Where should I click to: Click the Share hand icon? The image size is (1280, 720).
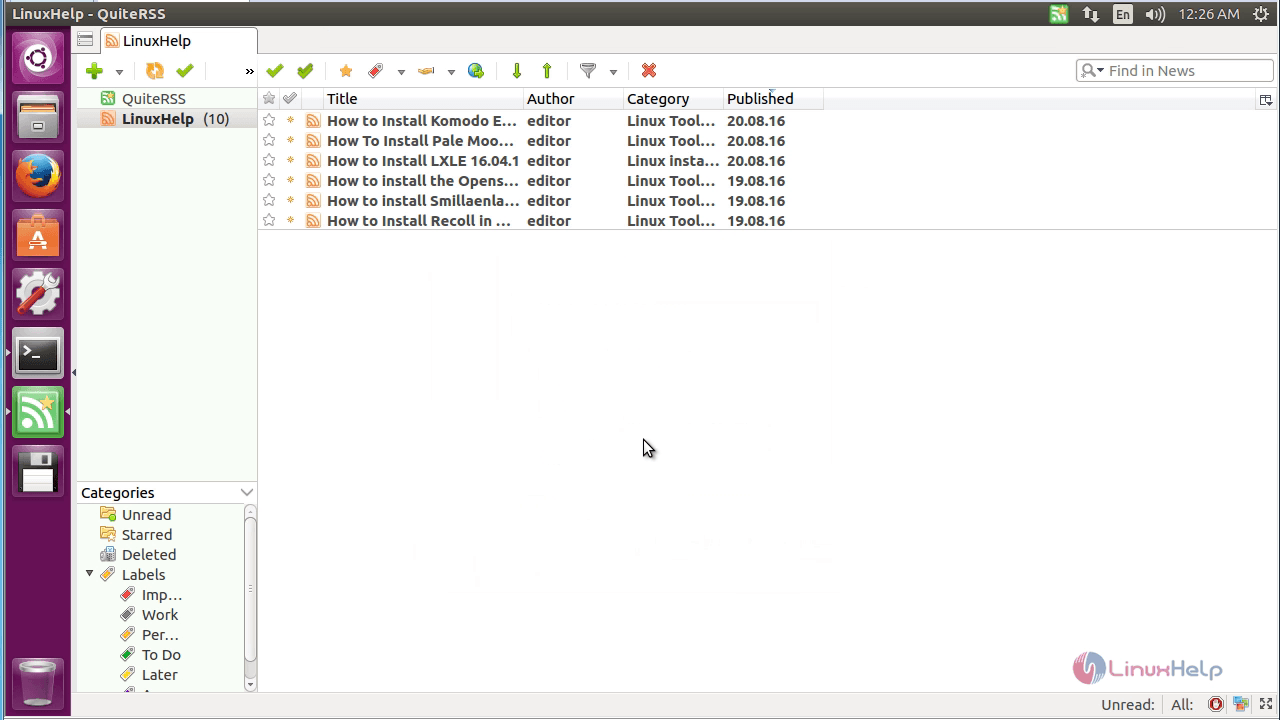pyautogui.click(x=426, y=71)
